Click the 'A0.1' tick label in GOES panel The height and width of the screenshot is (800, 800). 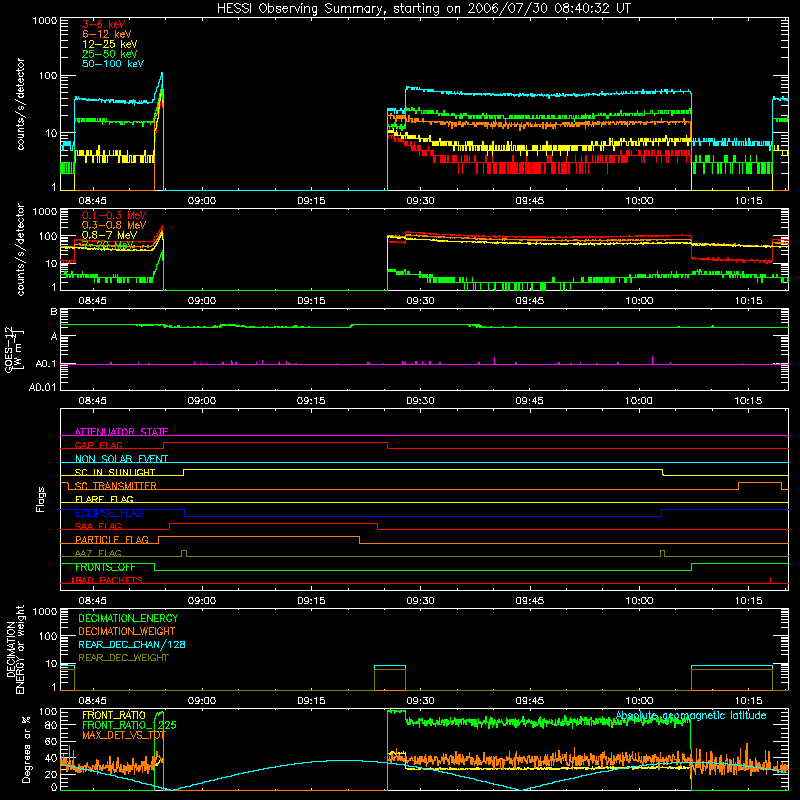(45, 364)
